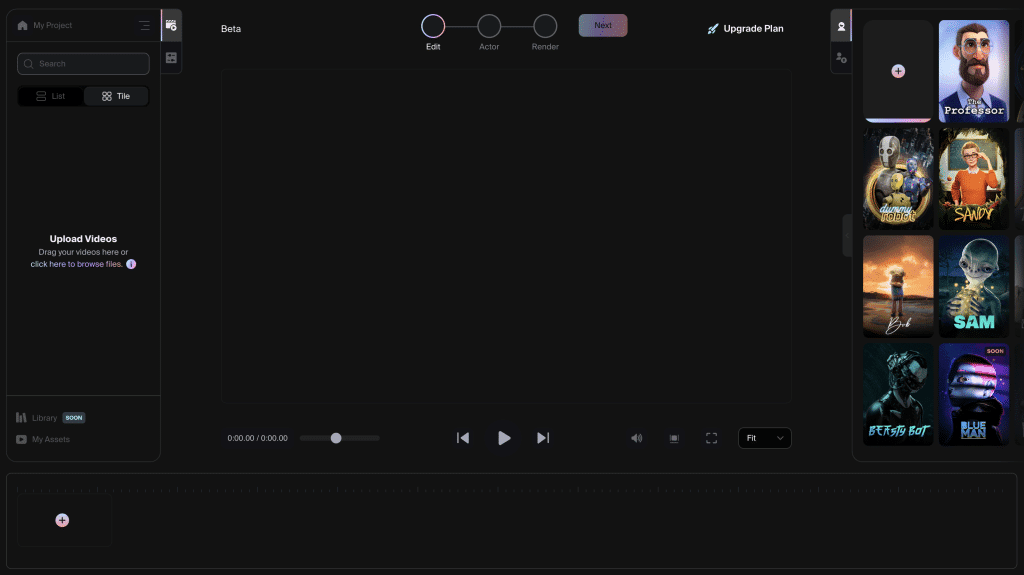The width and height of the screenshot is (1024, 575).
Task: Collapse the actor panel with side handle
Action: [847, 235]
